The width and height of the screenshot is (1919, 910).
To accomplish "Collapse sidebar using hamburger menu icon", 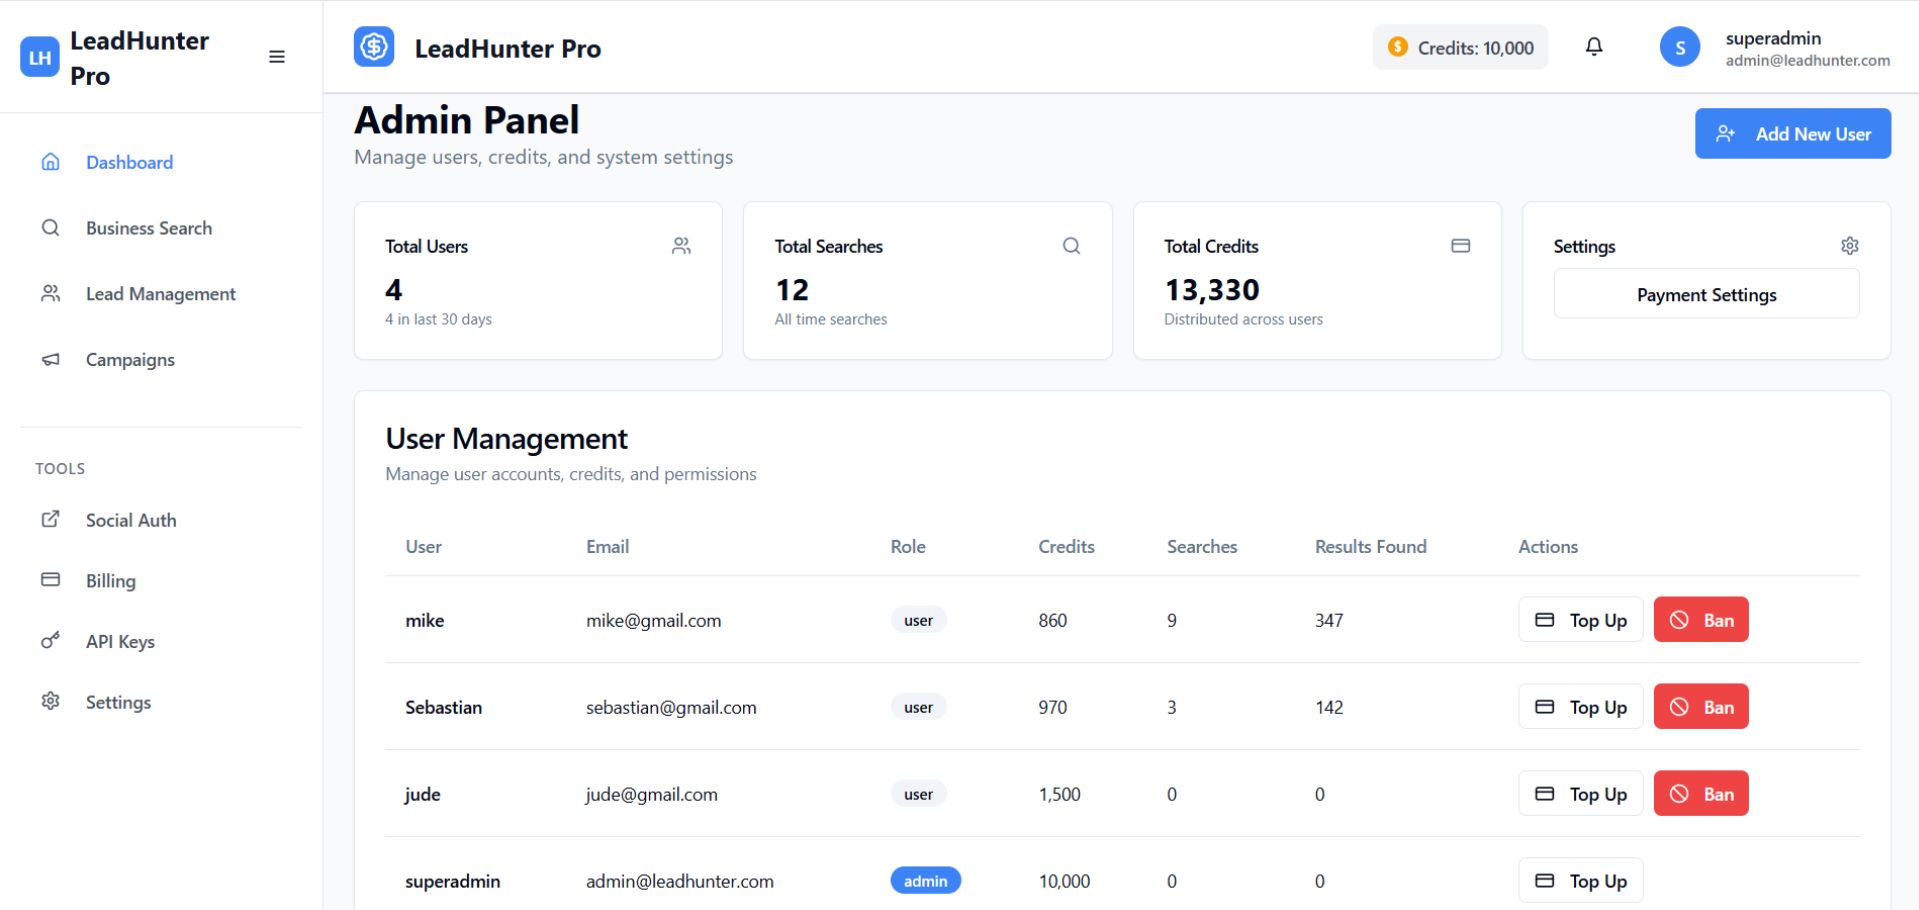I will 277,57.
